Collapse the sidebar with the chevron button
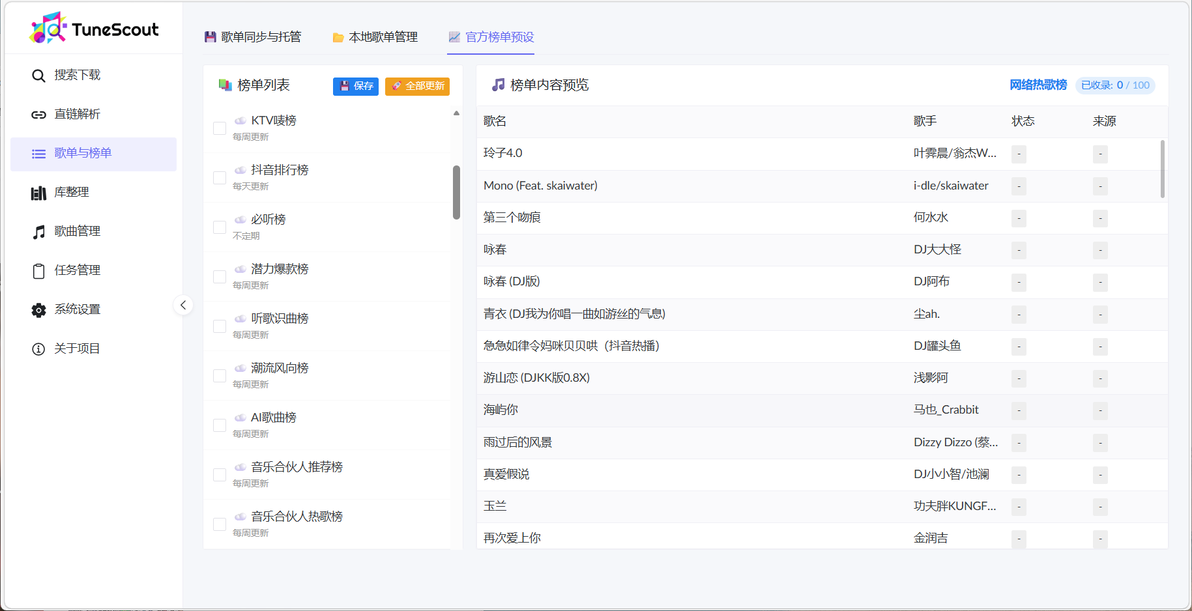 [182, 306]
